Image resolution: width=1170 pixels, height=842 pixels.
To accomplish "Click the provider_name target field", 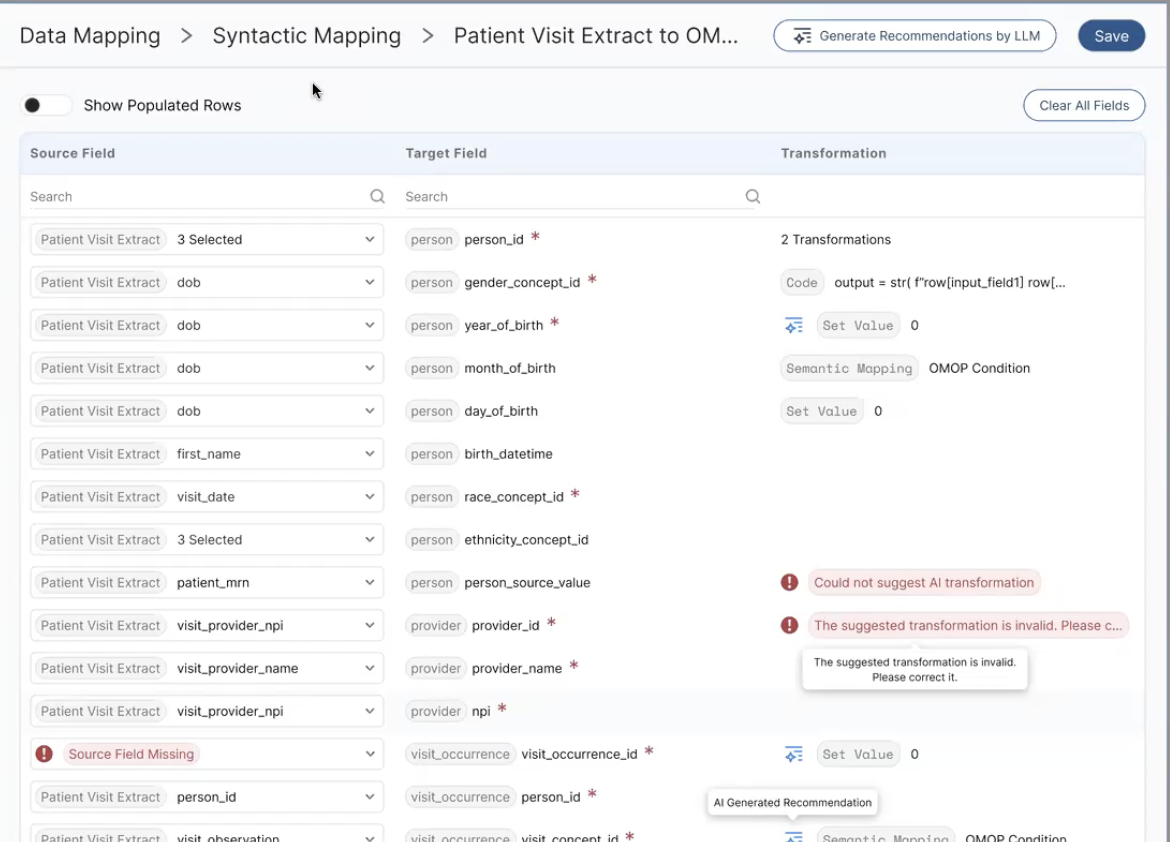I will [492, 668].
